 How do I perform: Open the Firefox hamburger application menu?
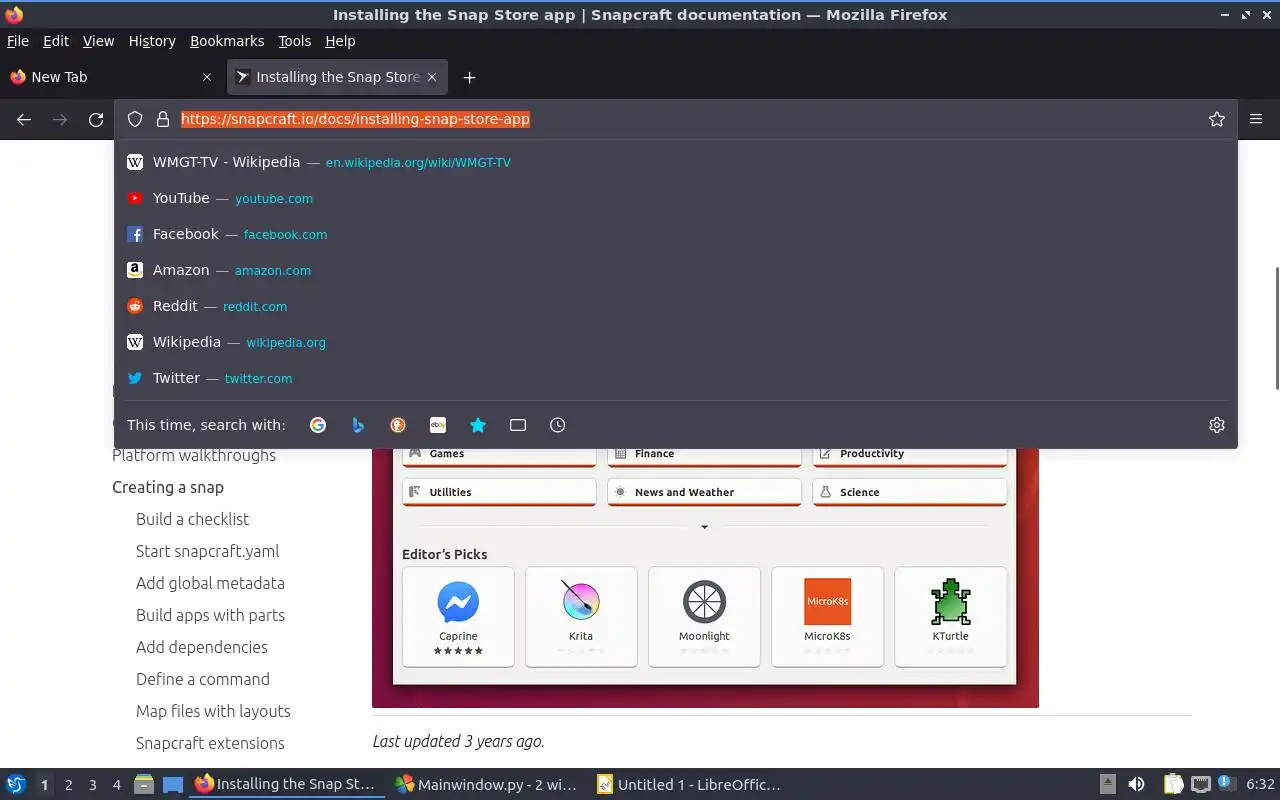[1256, 119]
